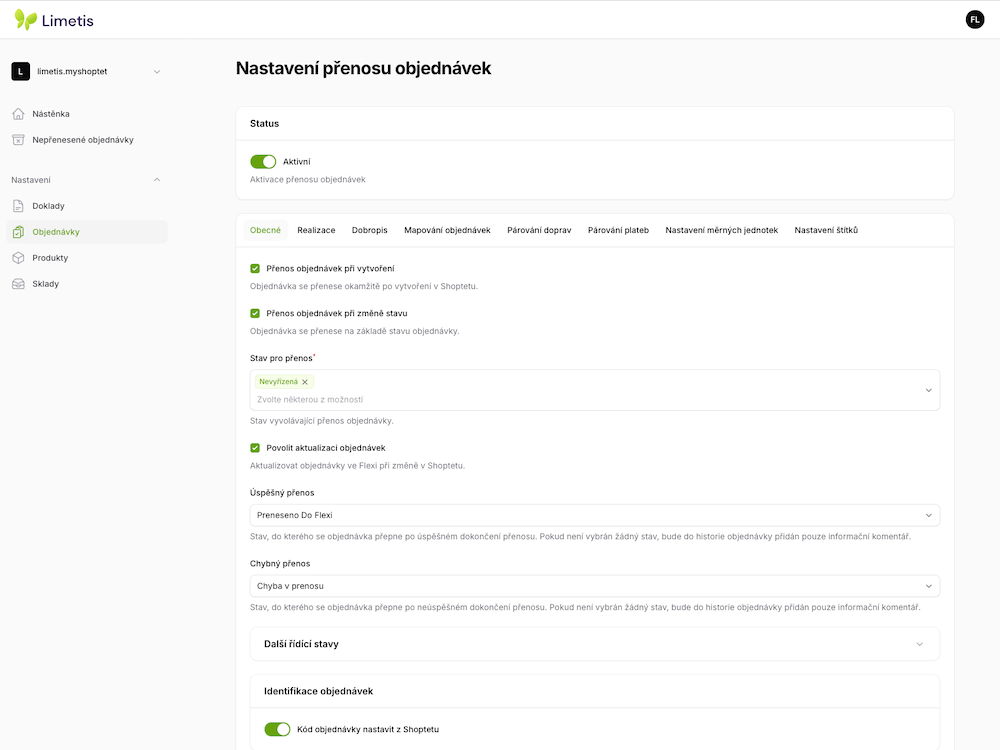The height and width of the screenshot is (750, 1000).
Task: Click the Nástěnka home icon
Action: [18, 114]
